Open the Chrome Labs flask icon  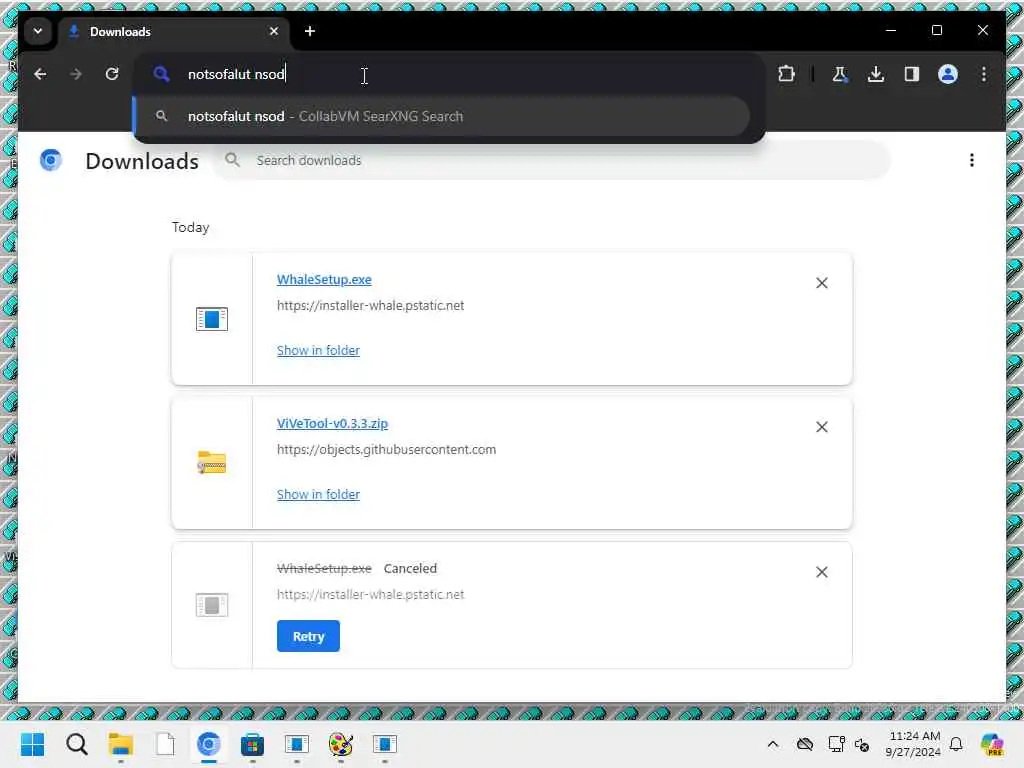pos(840,74)
